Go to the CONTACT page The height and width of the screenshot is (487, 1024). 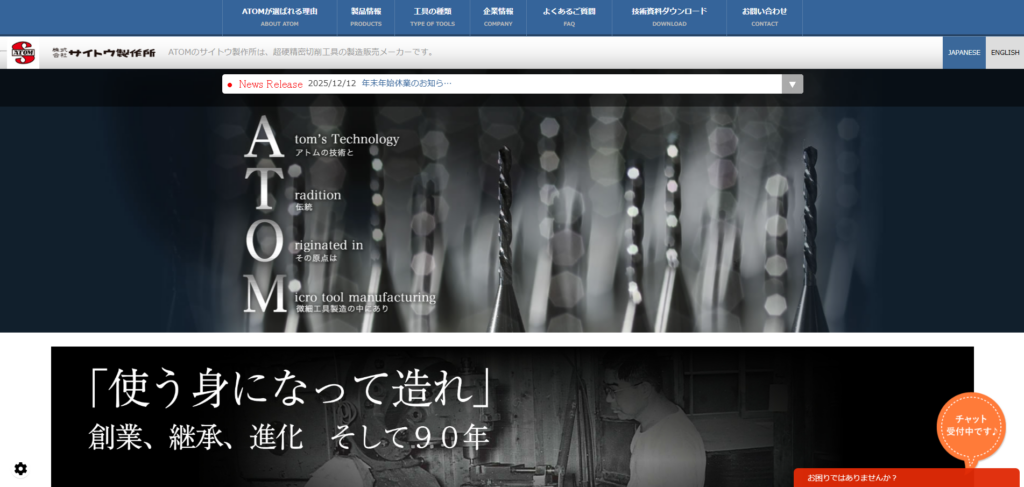[x=764, y=16]
